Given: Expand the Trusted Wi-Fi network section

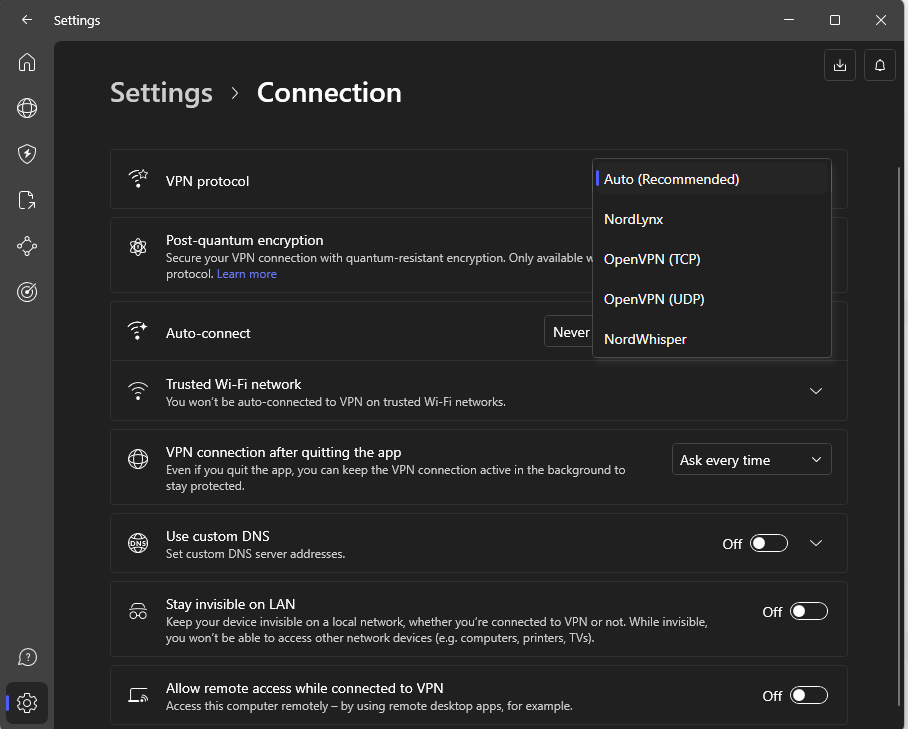Looking at the screenshot, I should pyautogui.click(x=816, y=391).
